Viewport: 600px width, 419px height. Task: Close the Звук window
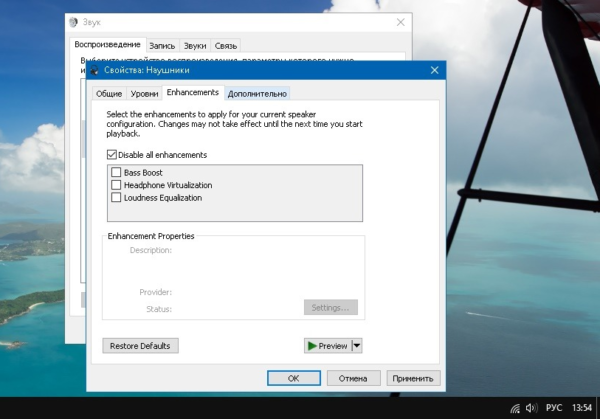coord(400,21)
